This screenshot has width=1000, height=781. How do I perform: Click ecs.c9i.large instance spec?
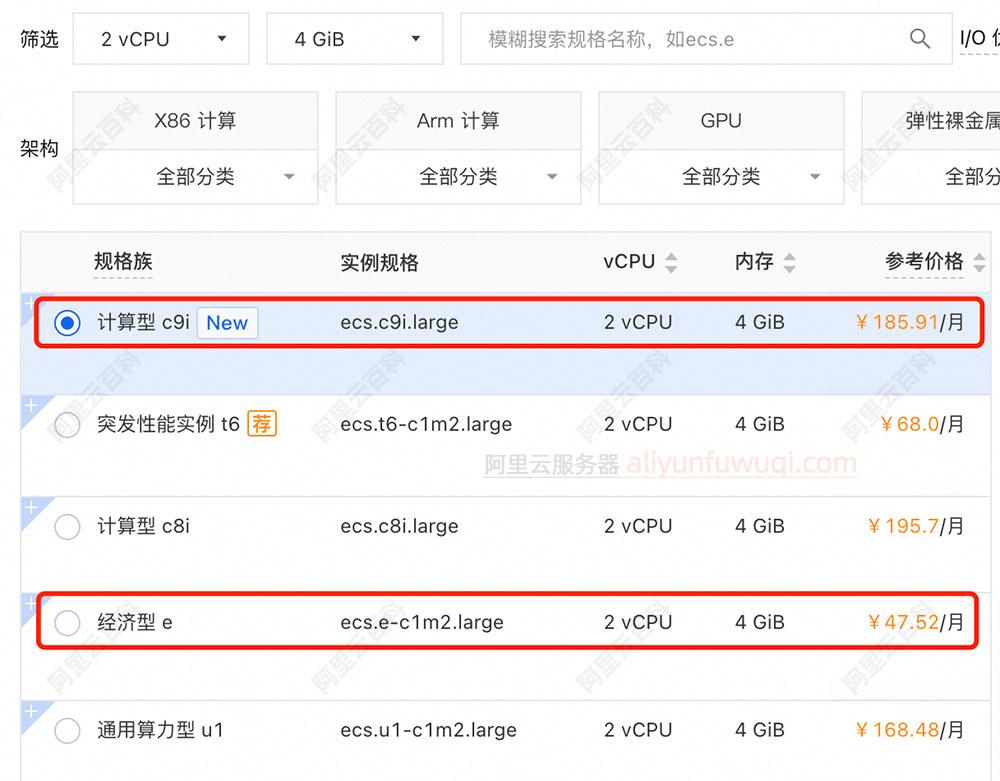click(x=399, y=323)
